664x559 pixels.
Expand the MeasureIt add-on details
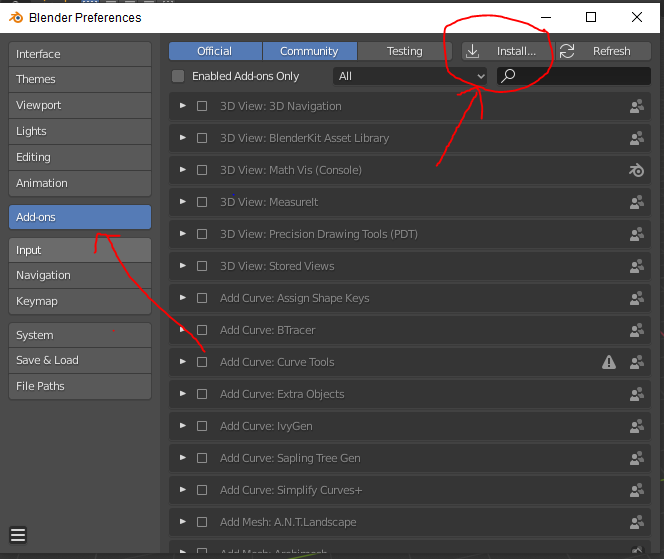click(183, 202)
